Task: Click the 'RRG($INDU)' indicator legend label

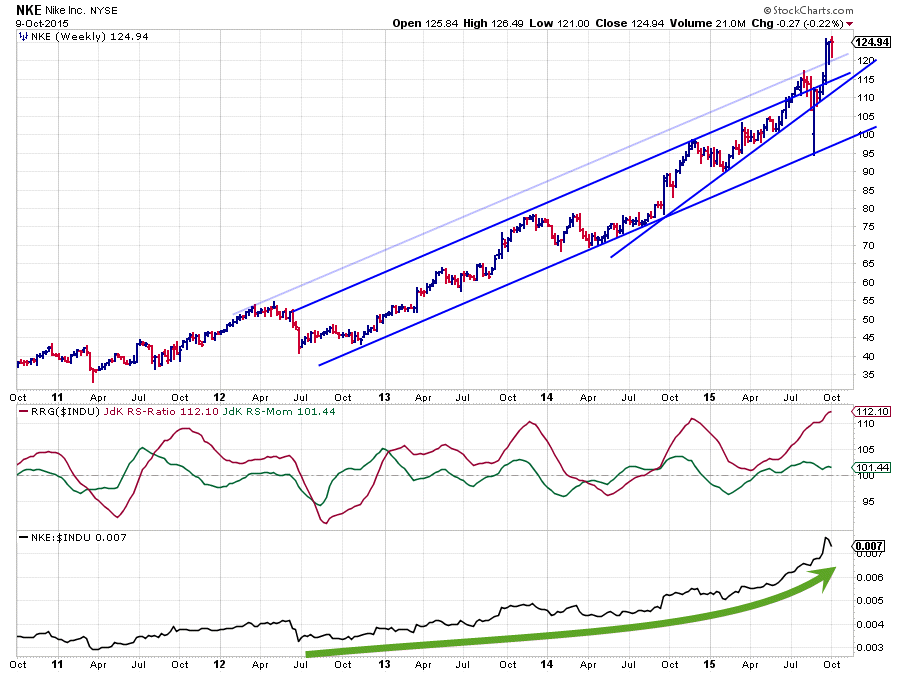Action: coord(65,411)
